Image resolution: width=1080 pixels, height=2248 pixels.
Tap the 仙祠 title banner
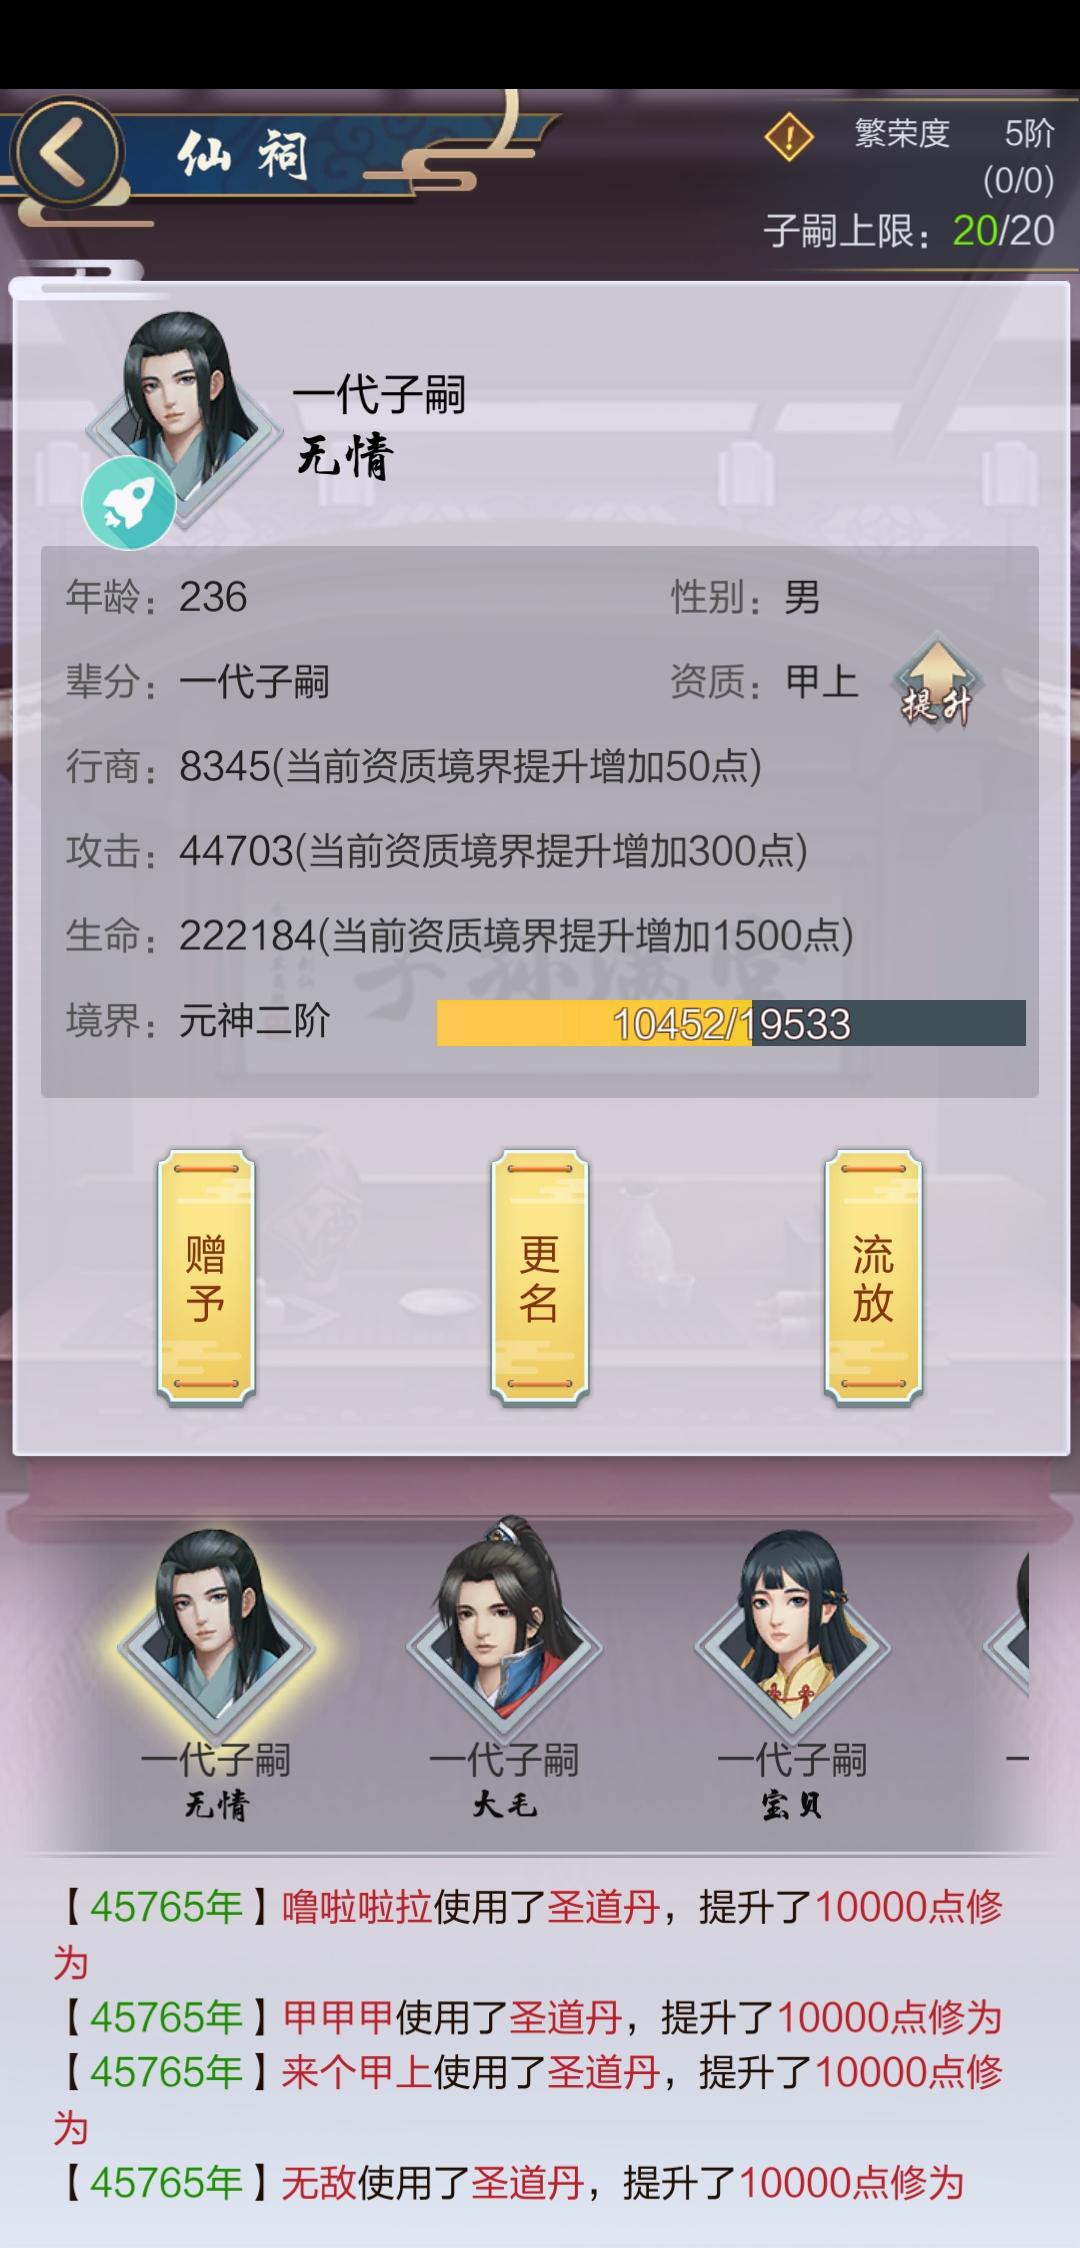[243, 157]
